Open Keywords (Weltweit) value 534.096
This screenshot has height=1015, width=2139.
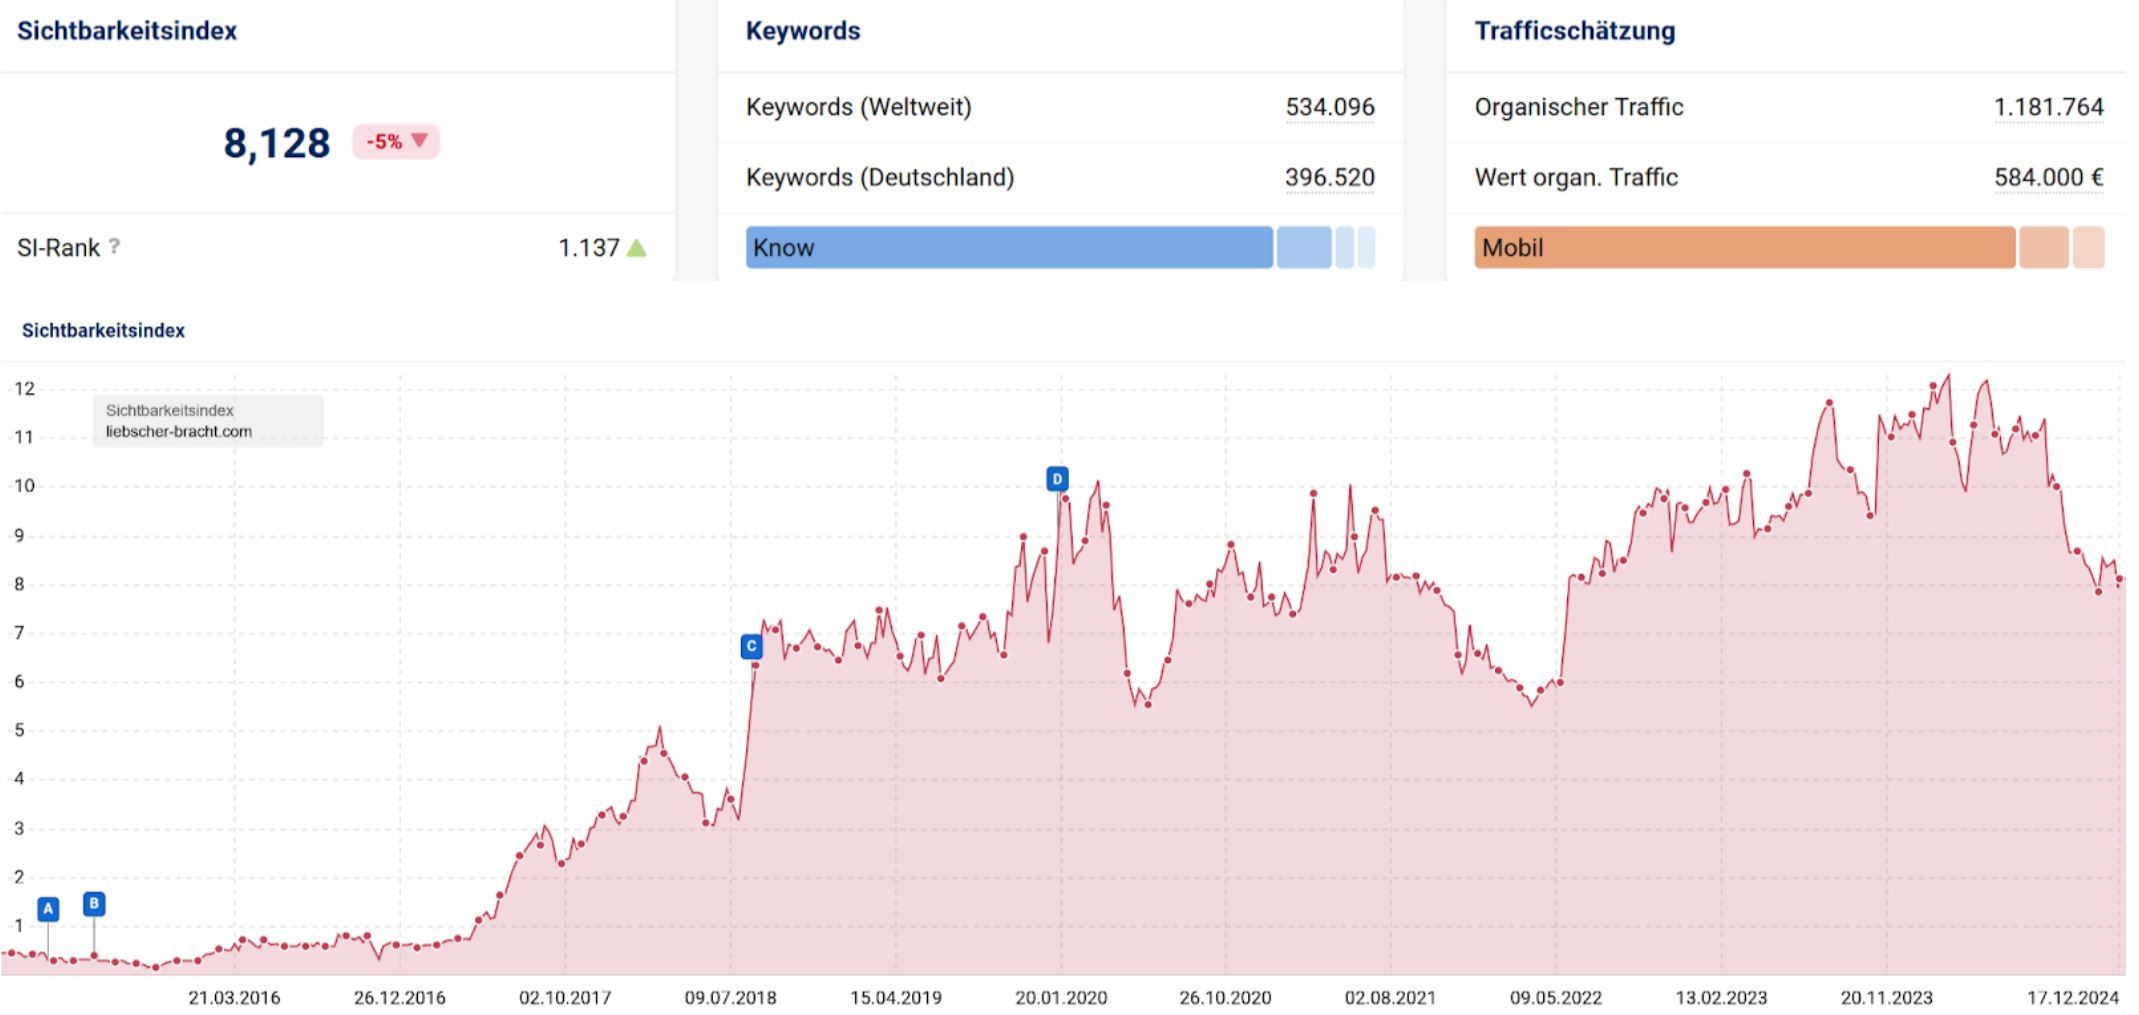(1330, 107)
